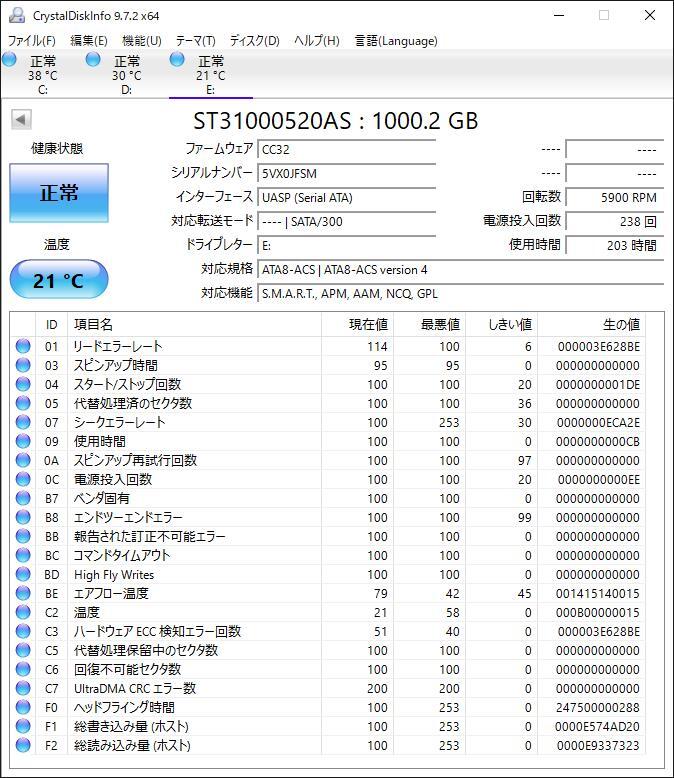Select the UltraDMA CRC エラー数 row name

coord(135,689)
